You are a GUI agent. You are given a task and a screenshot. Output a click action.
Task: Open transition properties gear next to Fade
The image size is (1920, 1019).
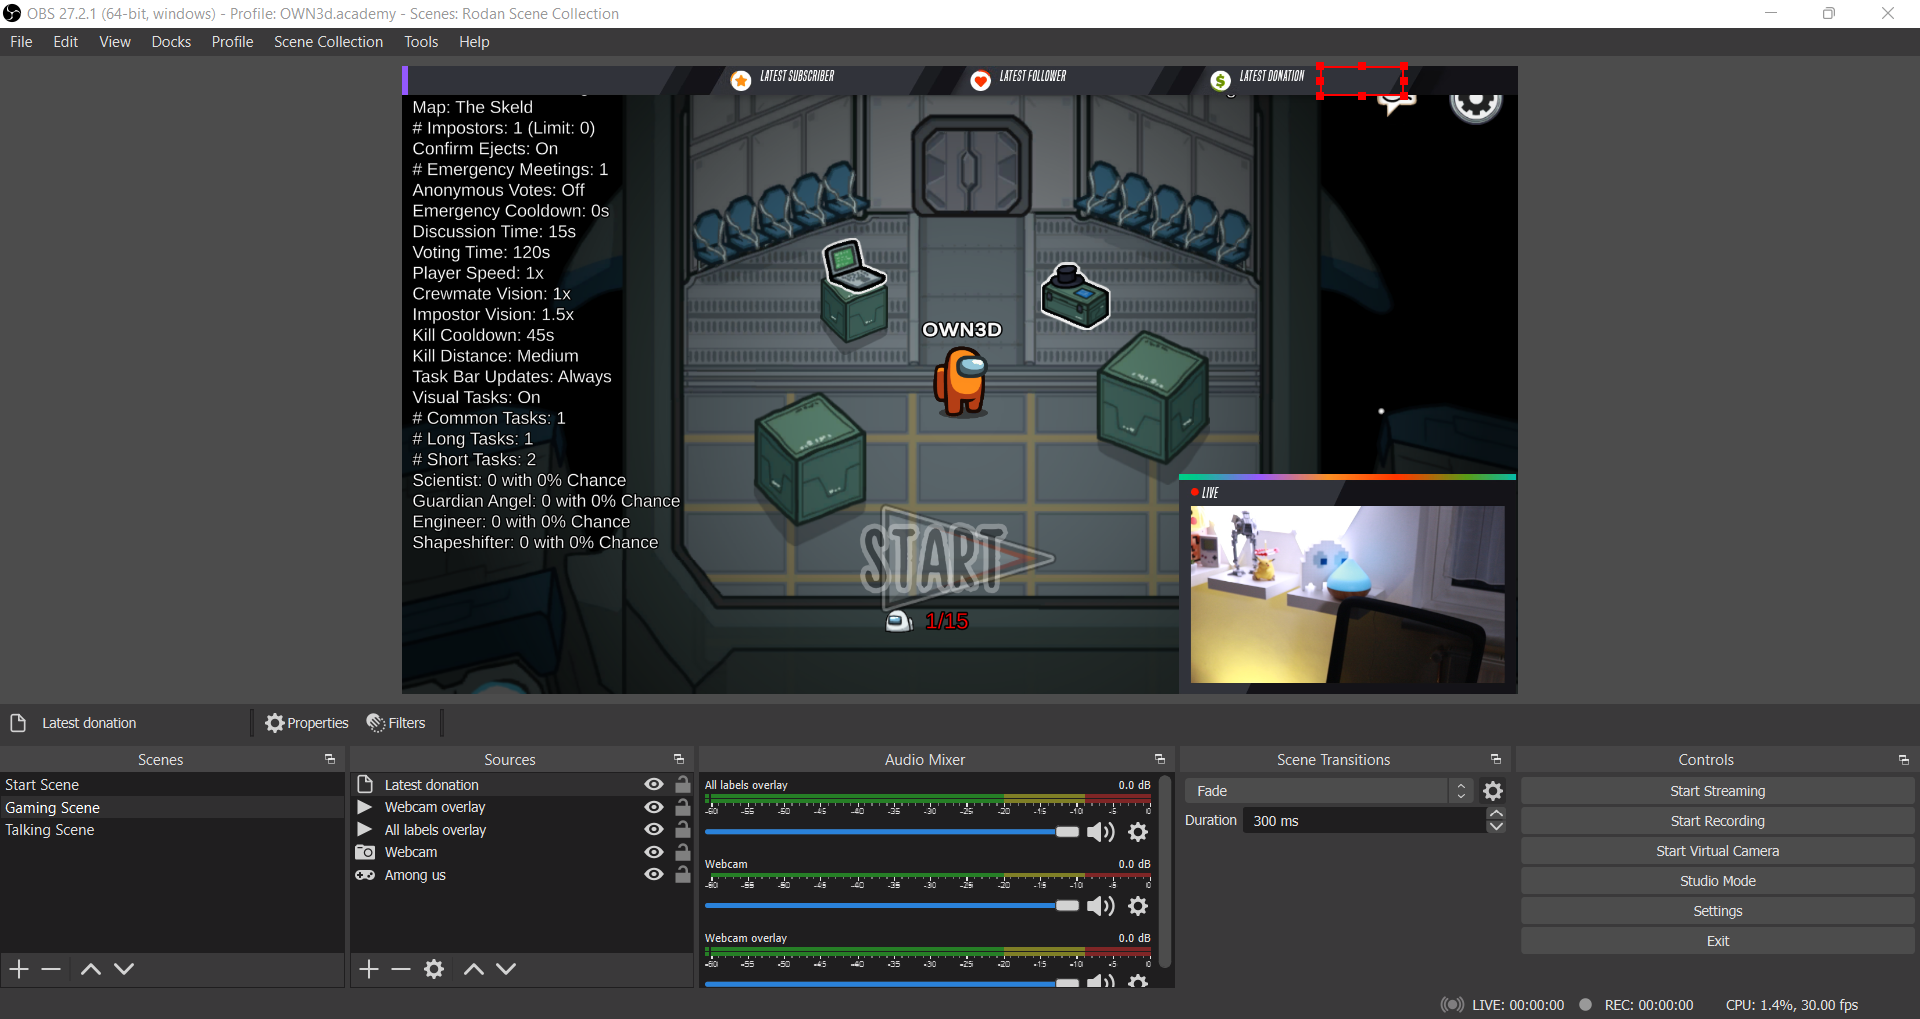click(x=1493, y=791)
